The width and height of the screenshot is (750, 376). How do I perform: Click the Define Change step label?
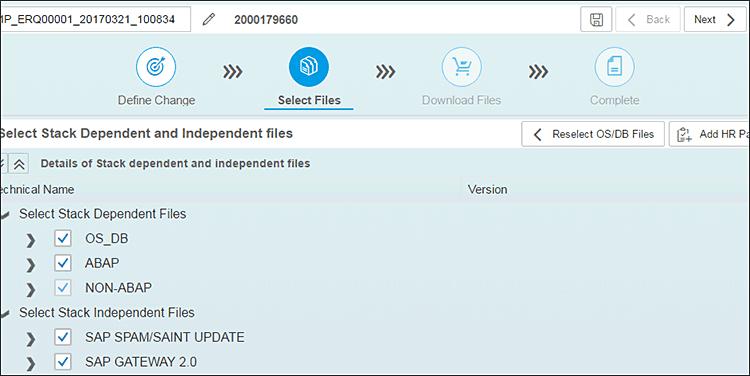[156, 100]
